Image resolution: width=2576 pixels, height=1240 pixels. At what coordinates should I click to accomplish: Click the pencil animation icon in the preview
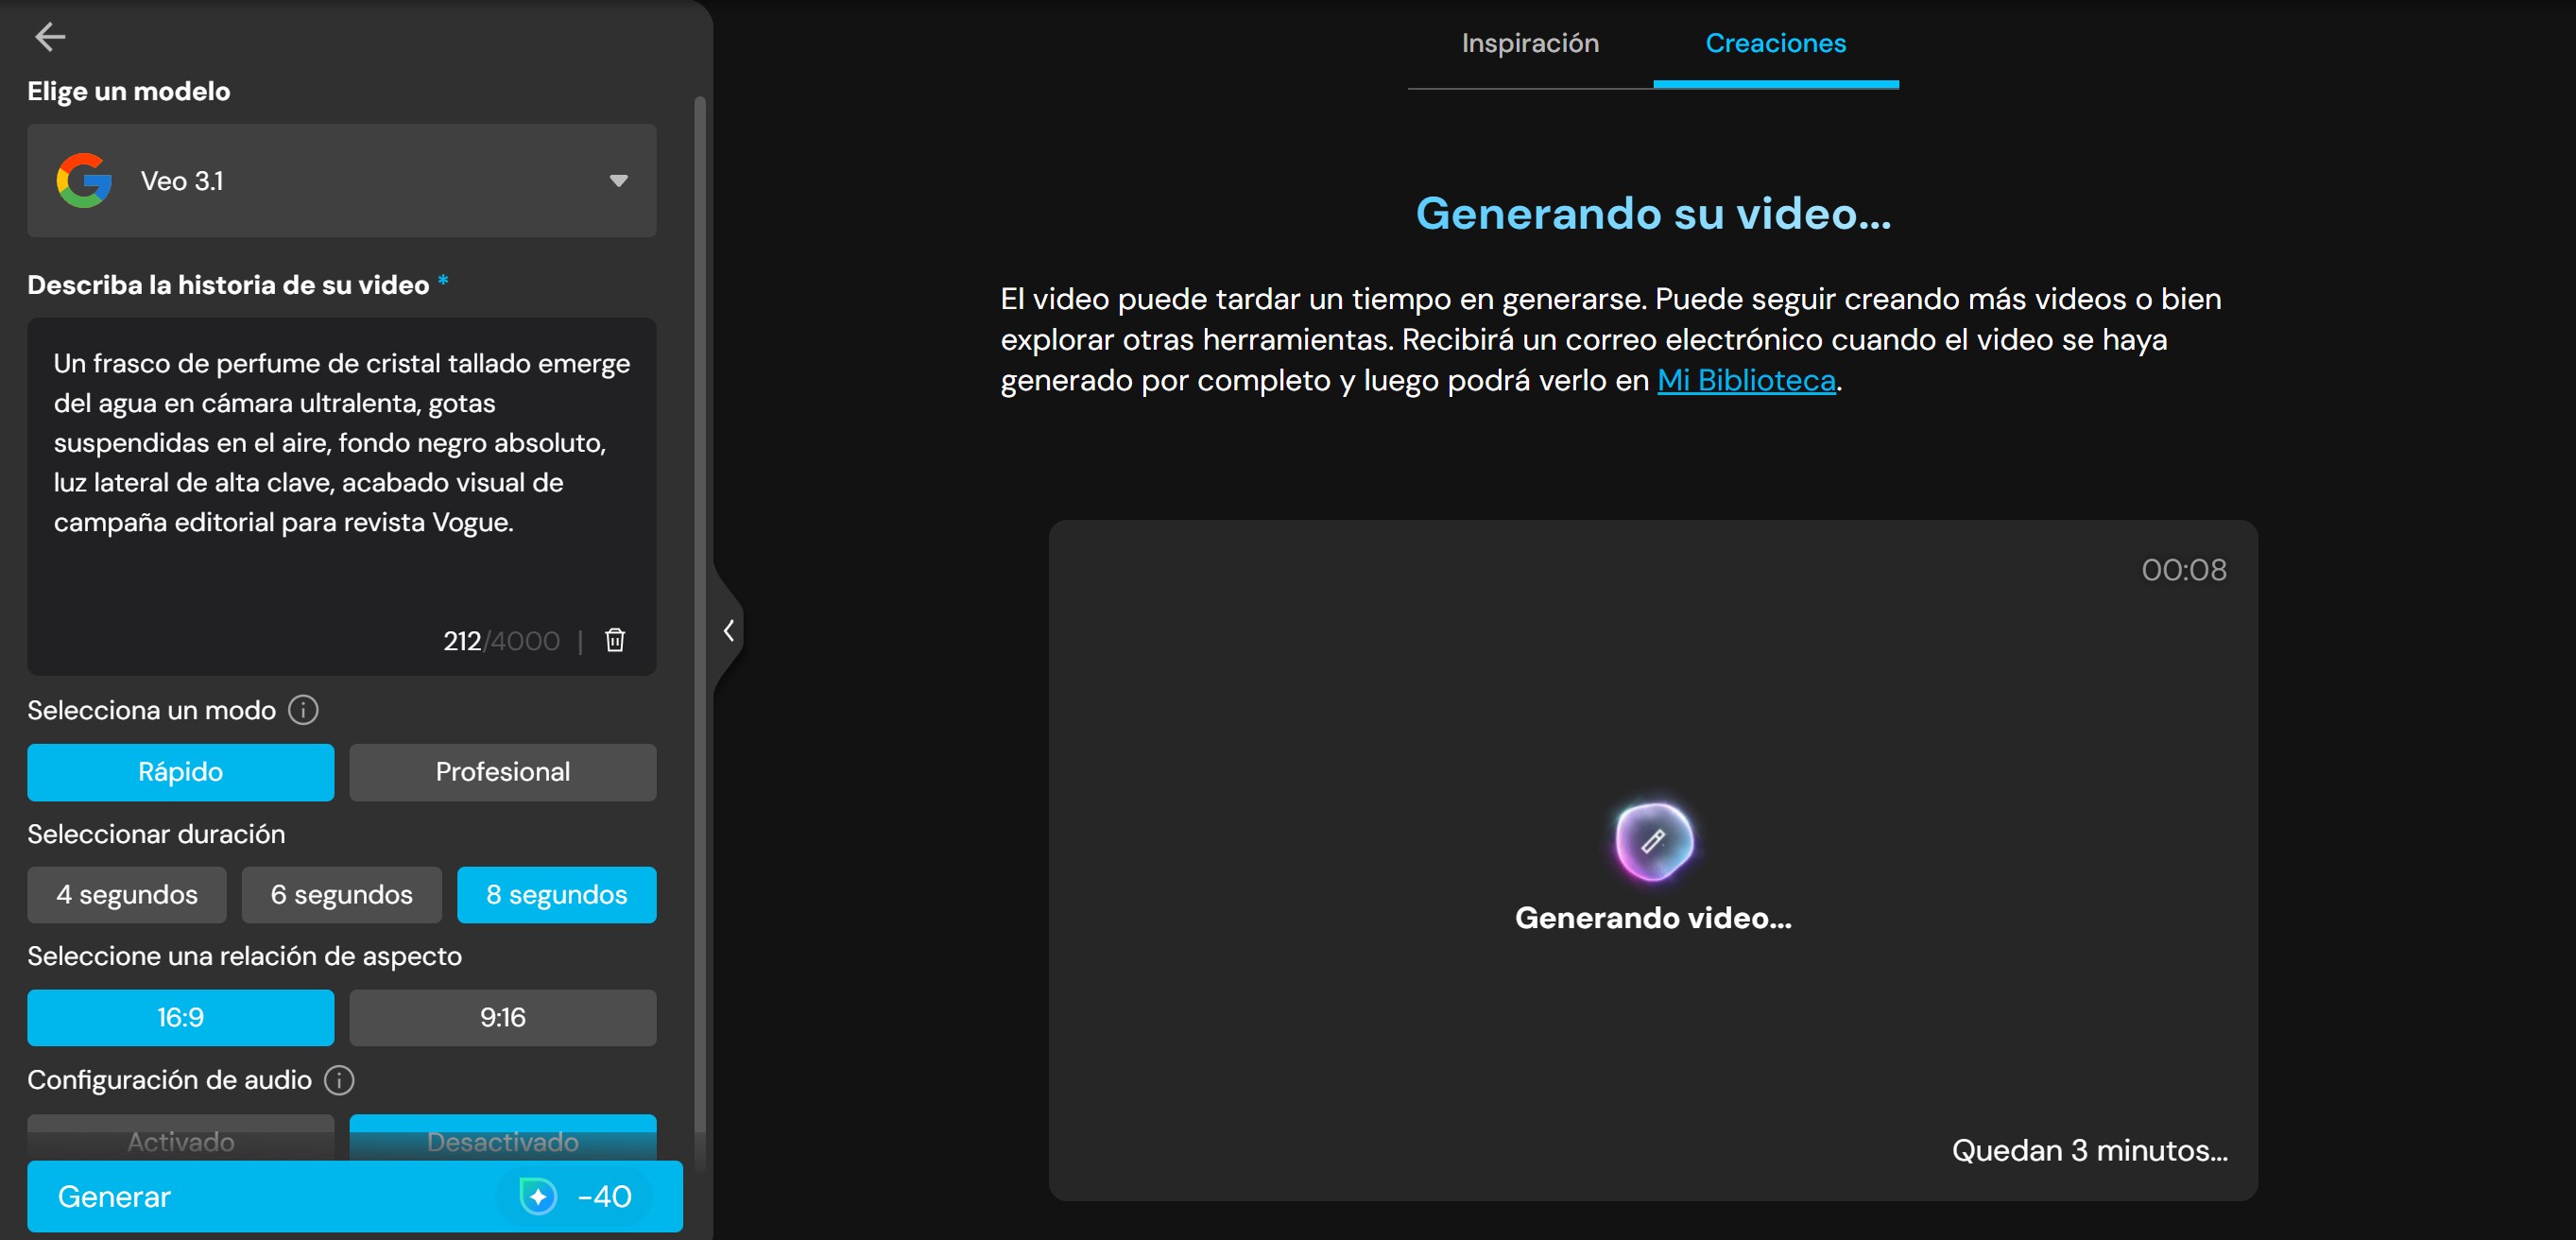[1653, 840]
